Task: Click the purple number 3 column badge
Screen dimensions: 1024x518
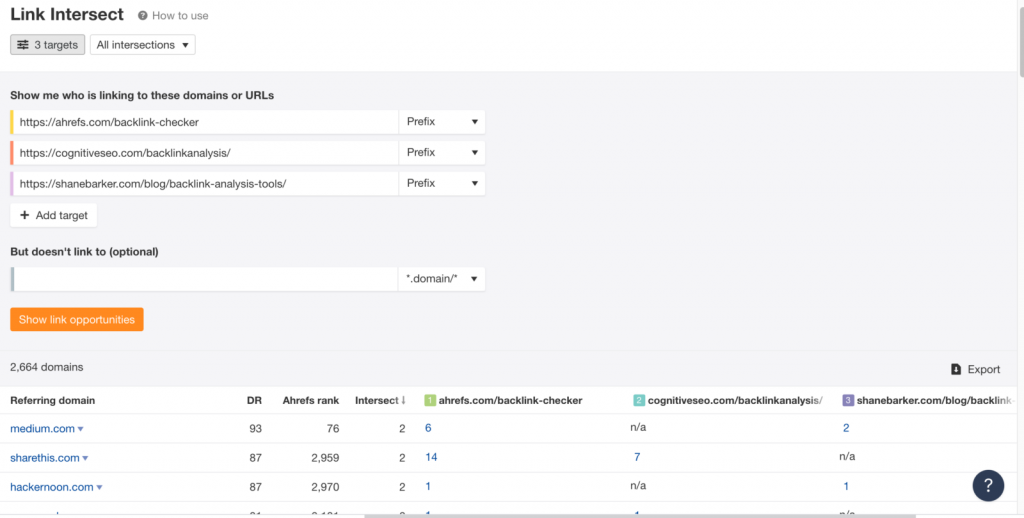Action: [848, 401]
